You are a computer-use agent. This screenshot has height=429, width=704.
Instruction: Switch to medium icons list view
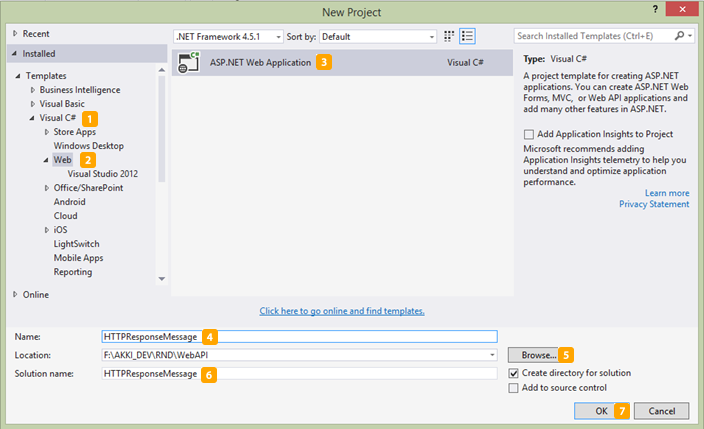coord(467,36)
